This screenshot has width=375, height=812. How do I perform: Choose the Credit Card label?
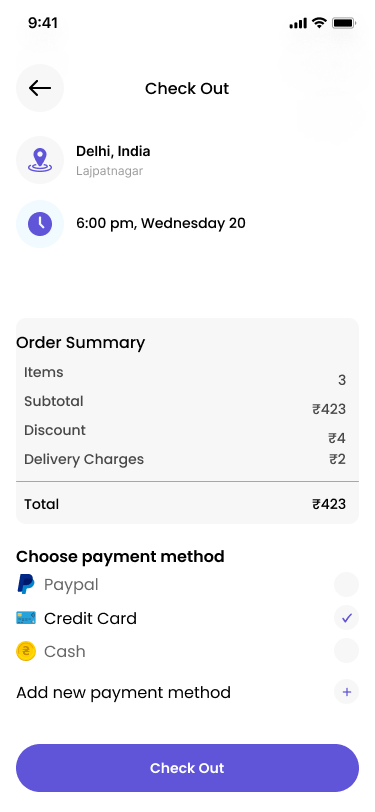90,618
